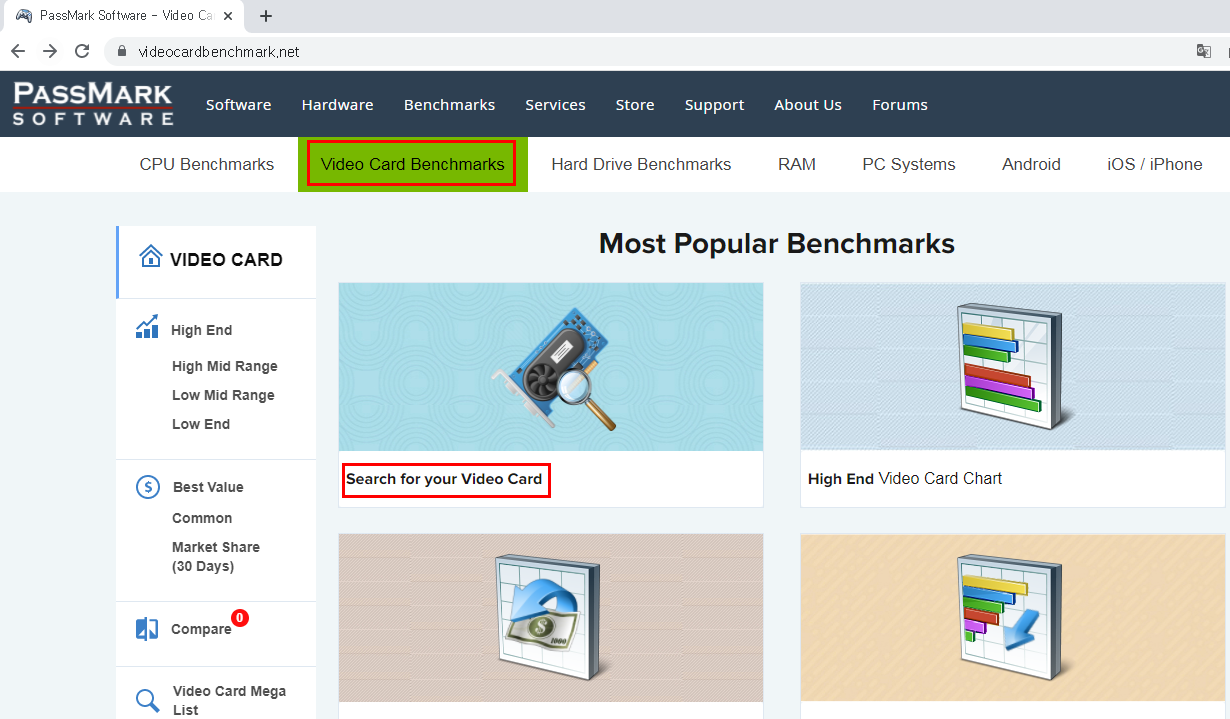Click the home icon beside VIDEO CARD

click(x=151, y=256)
